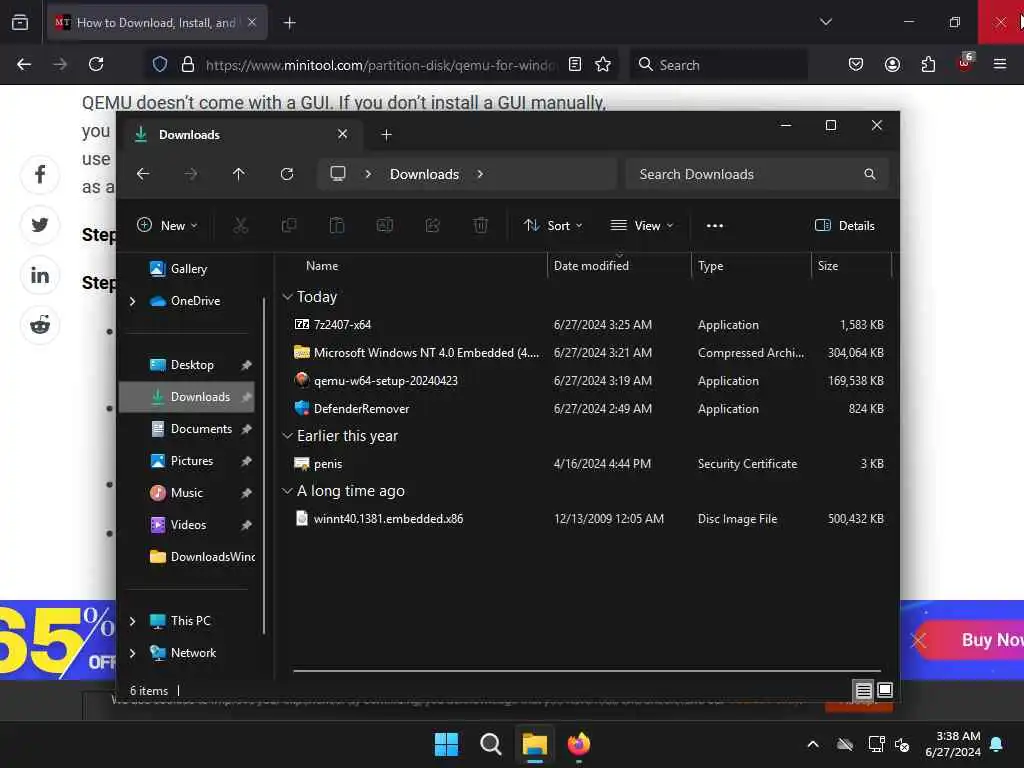Share article on Facebook

click(x=40, y=175)
